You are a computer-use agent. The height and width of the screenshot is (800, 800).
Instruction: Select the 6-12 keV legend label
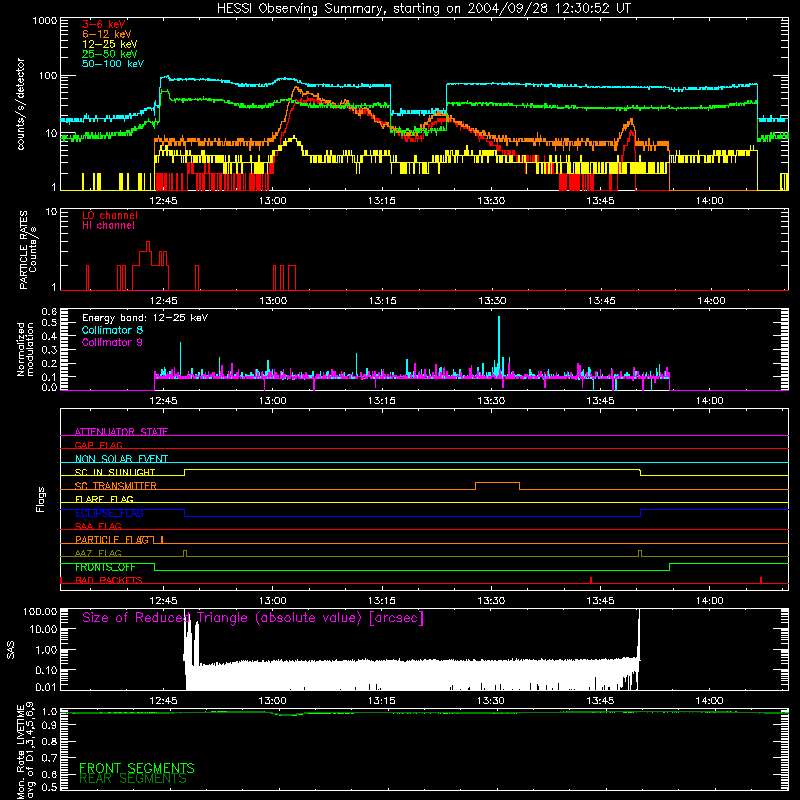(107, 34)
